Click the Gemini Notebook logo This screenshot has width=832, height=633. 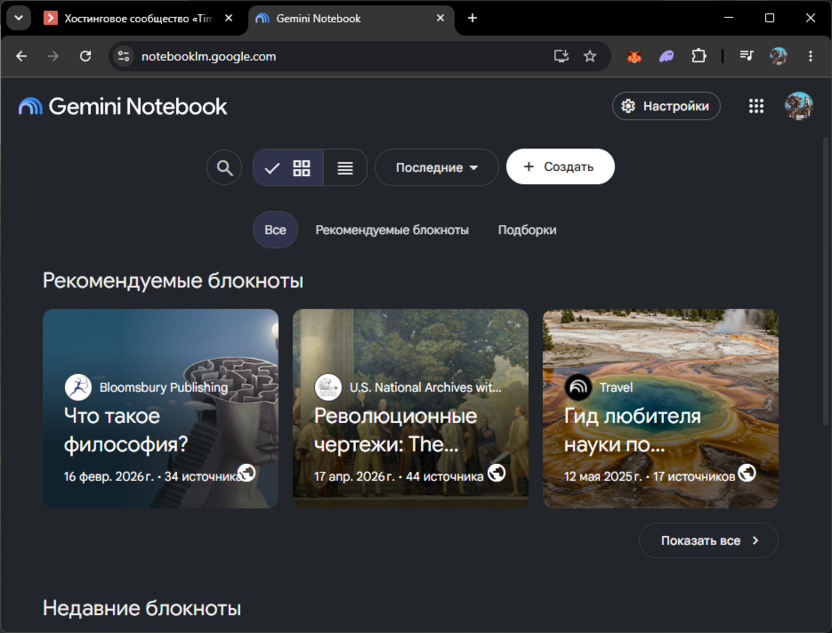[x=123, y=107]
